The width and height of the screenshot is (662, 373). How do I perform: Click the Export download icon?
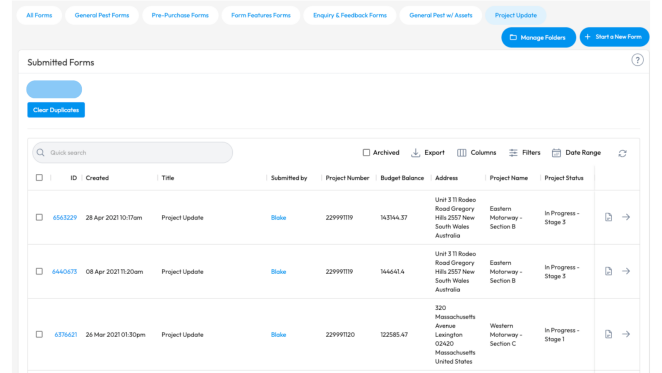pyautogui.click(x=415, y=152)
